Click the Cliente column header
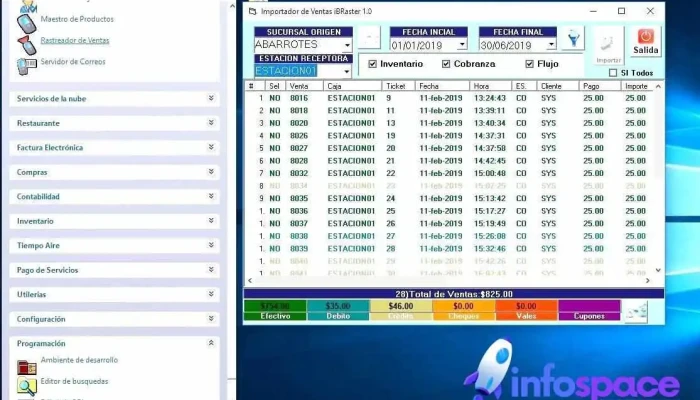 point(558,86)
